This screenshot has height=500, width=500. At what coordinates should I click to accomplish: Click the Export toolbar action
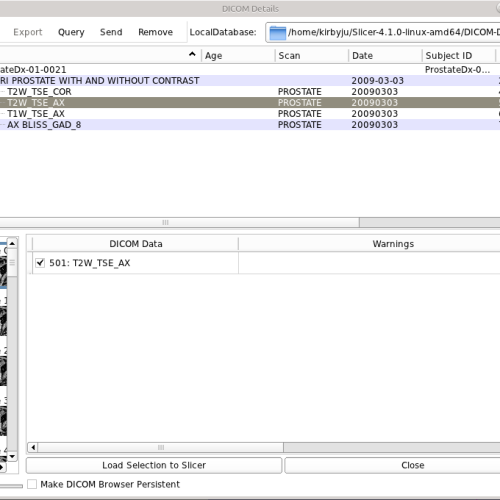tap(28, 32)
